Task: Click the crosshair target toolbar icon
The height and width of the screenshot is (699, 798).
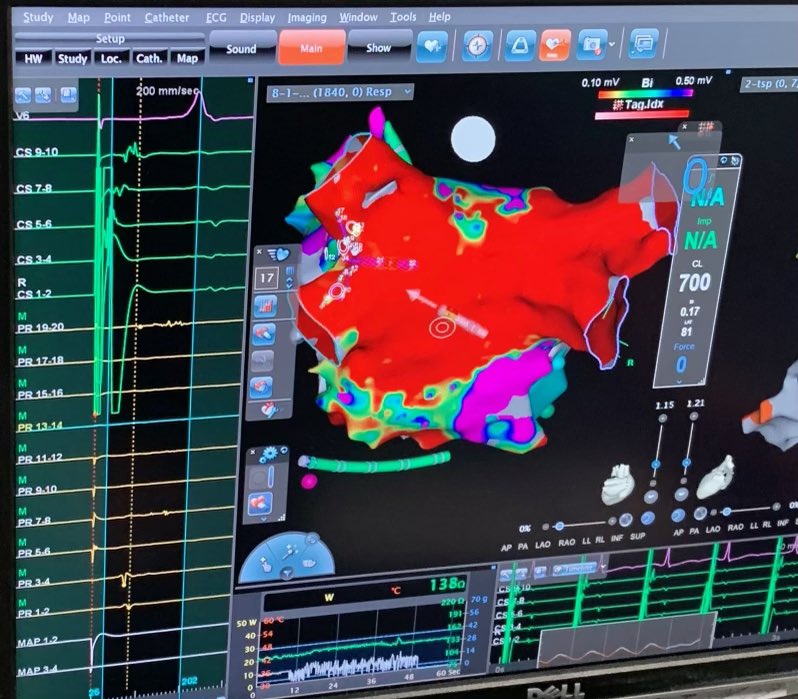Action: pos(477,46)
